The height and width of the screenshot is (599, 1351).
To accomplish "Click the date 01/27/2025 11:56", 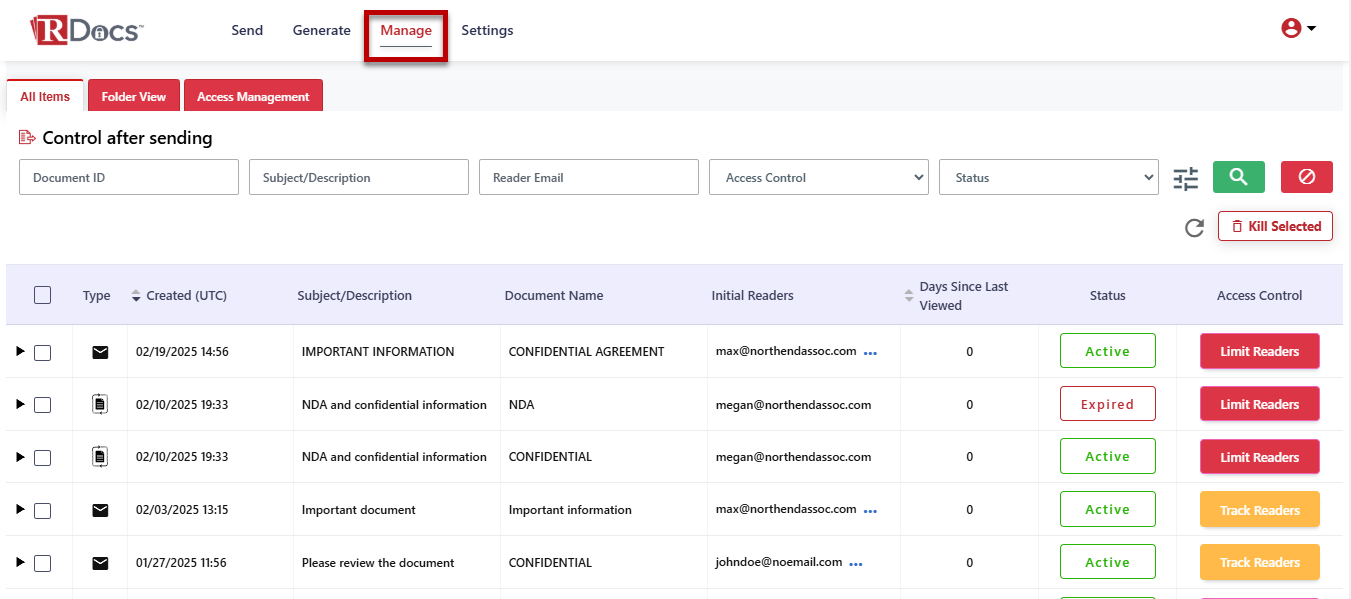I will point(181,563).
